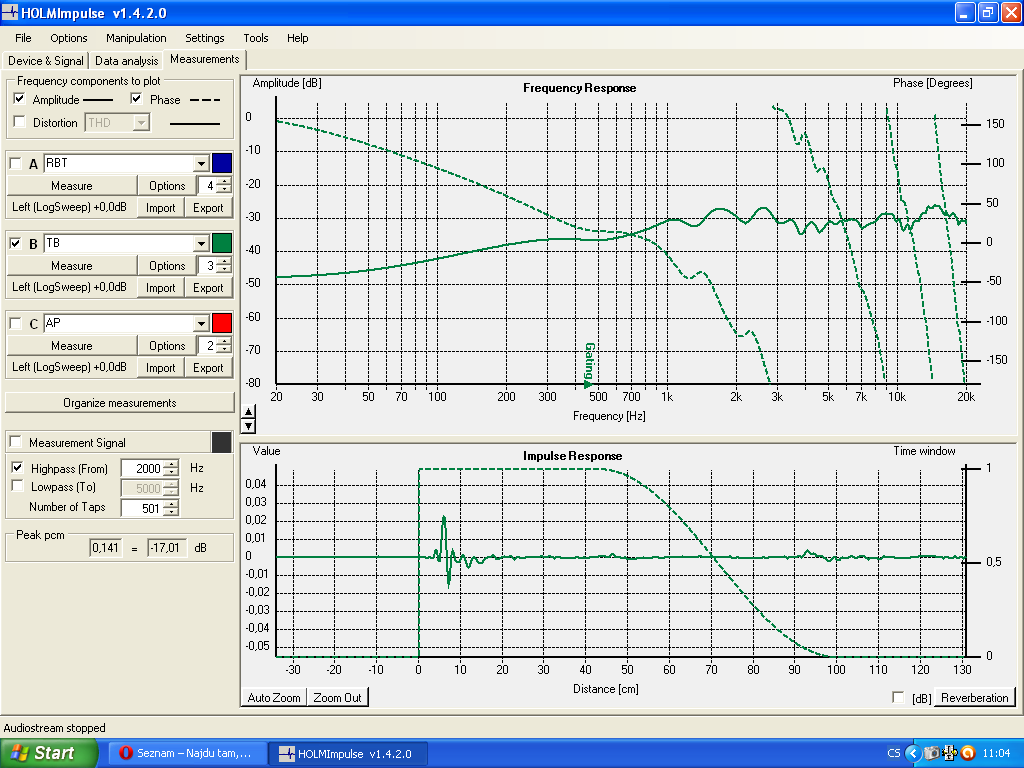Open the AP measurement name dropdown
The width and height of the screenshot is (1024, 768).
(201, 323)
